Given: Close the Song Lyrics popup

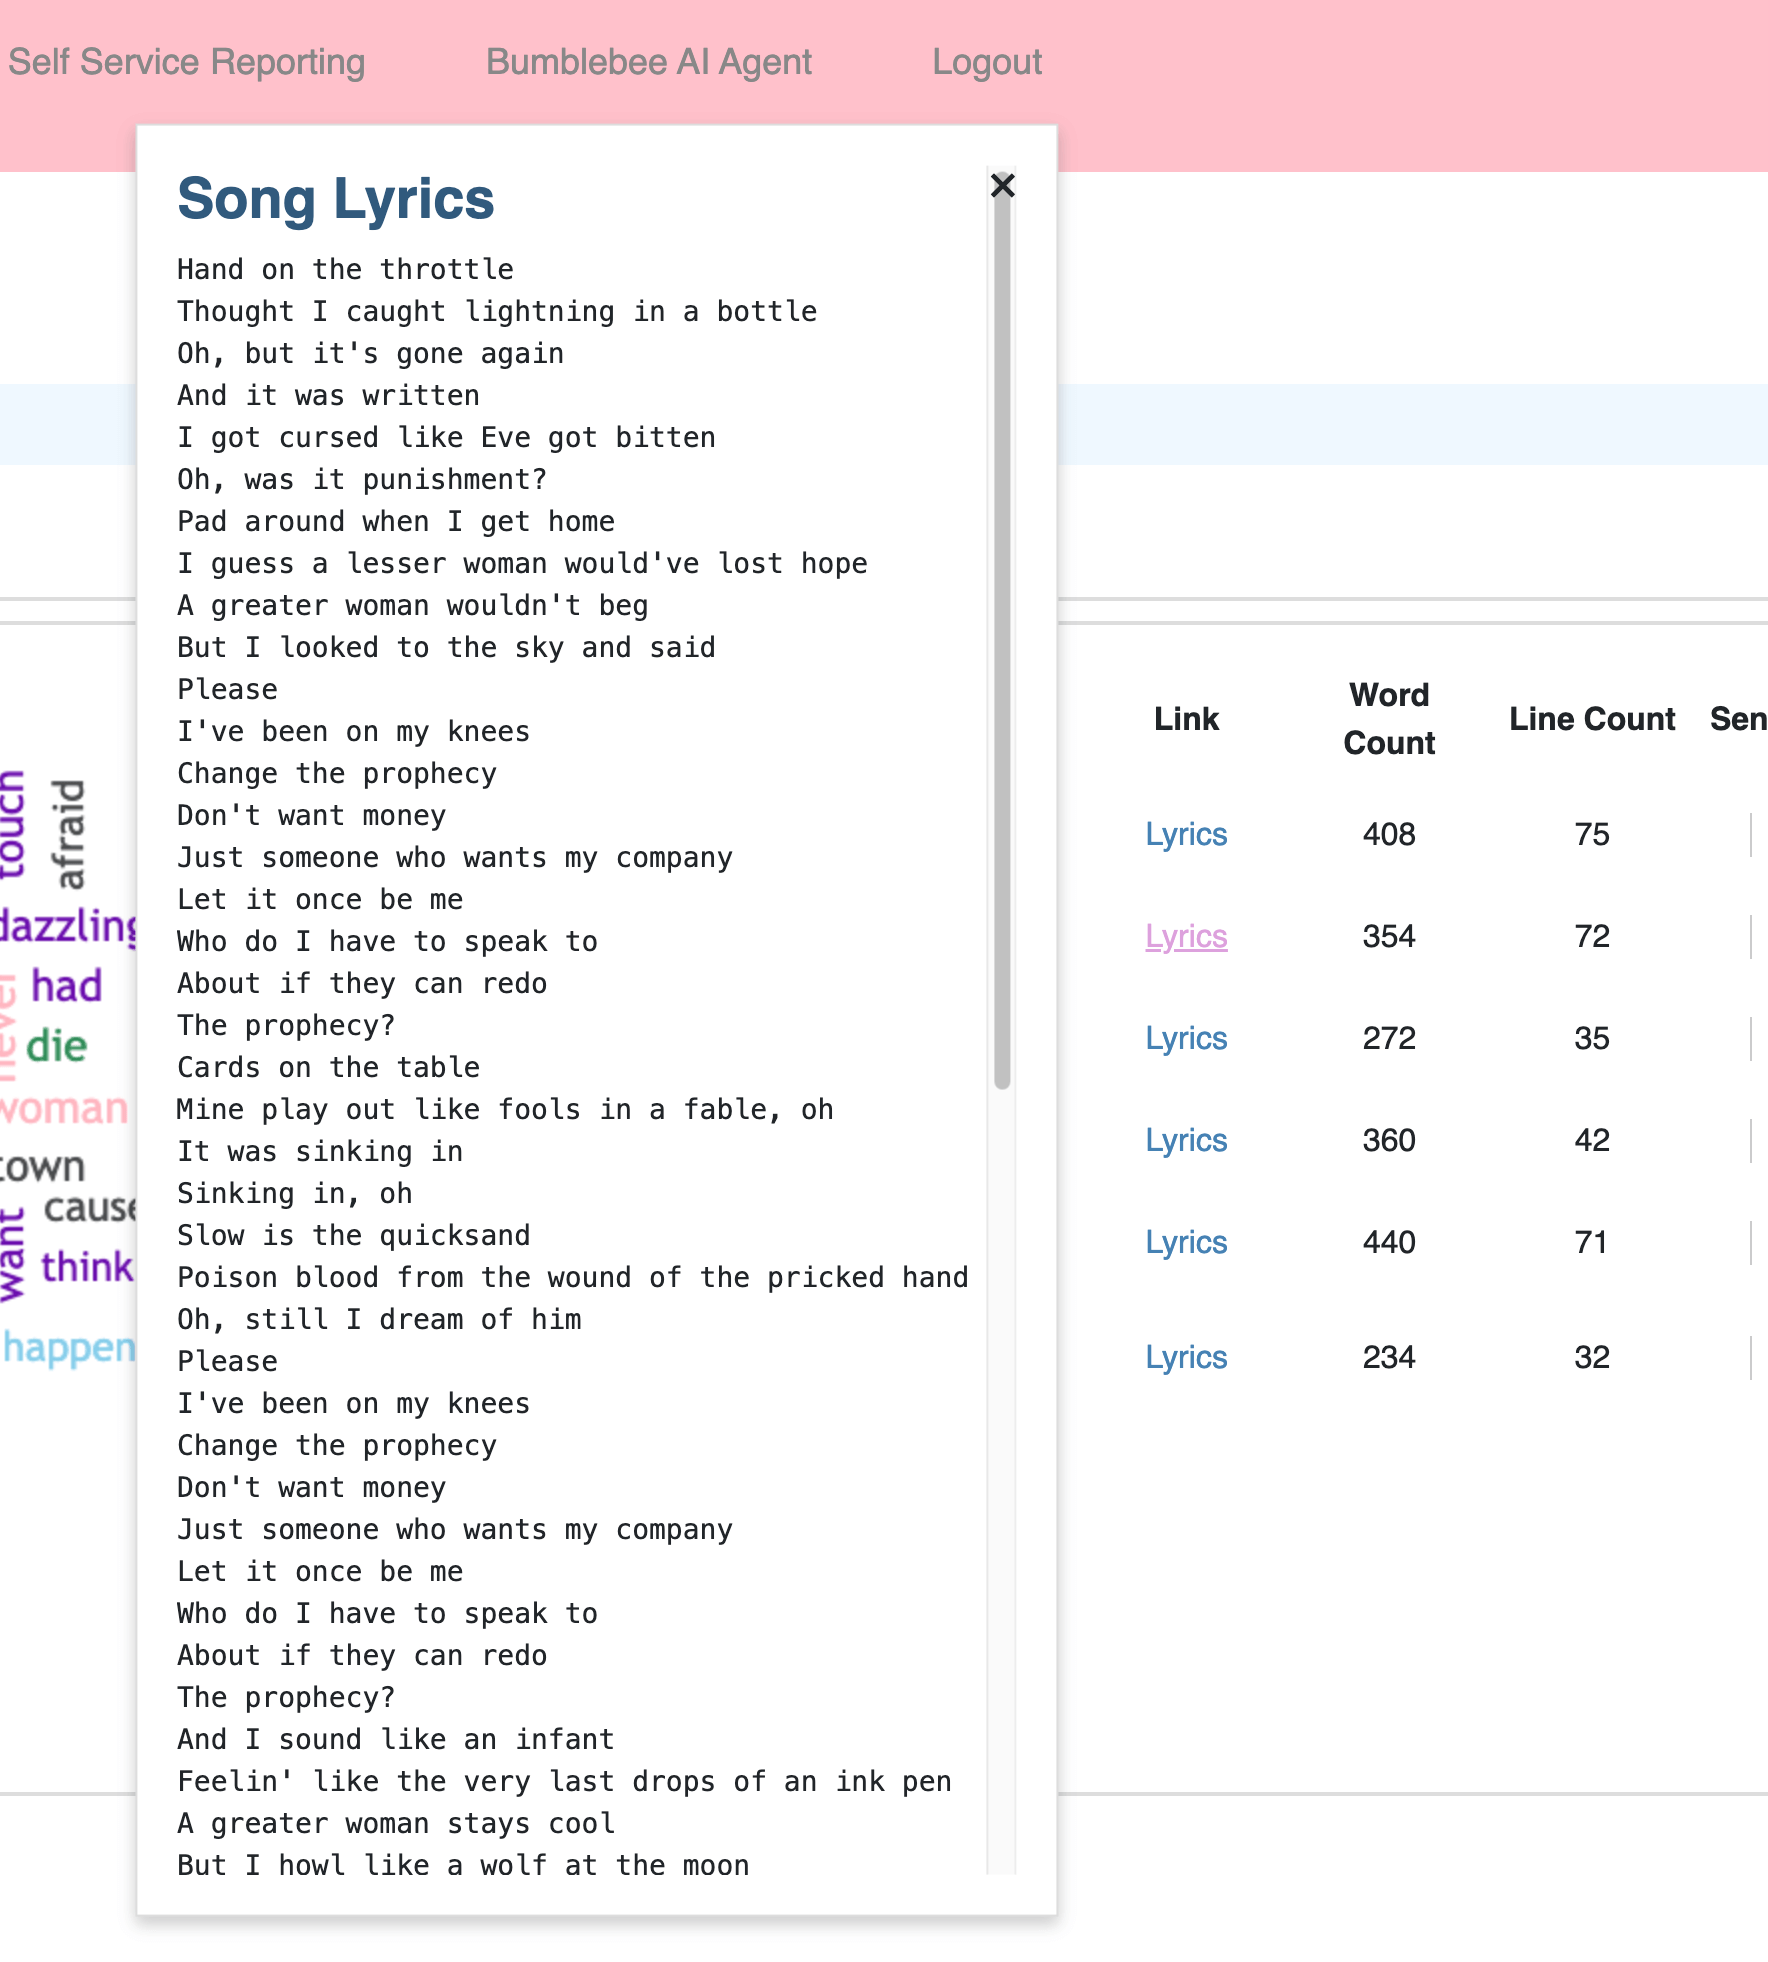Looking at the screenshot, I should (1002, 185).
